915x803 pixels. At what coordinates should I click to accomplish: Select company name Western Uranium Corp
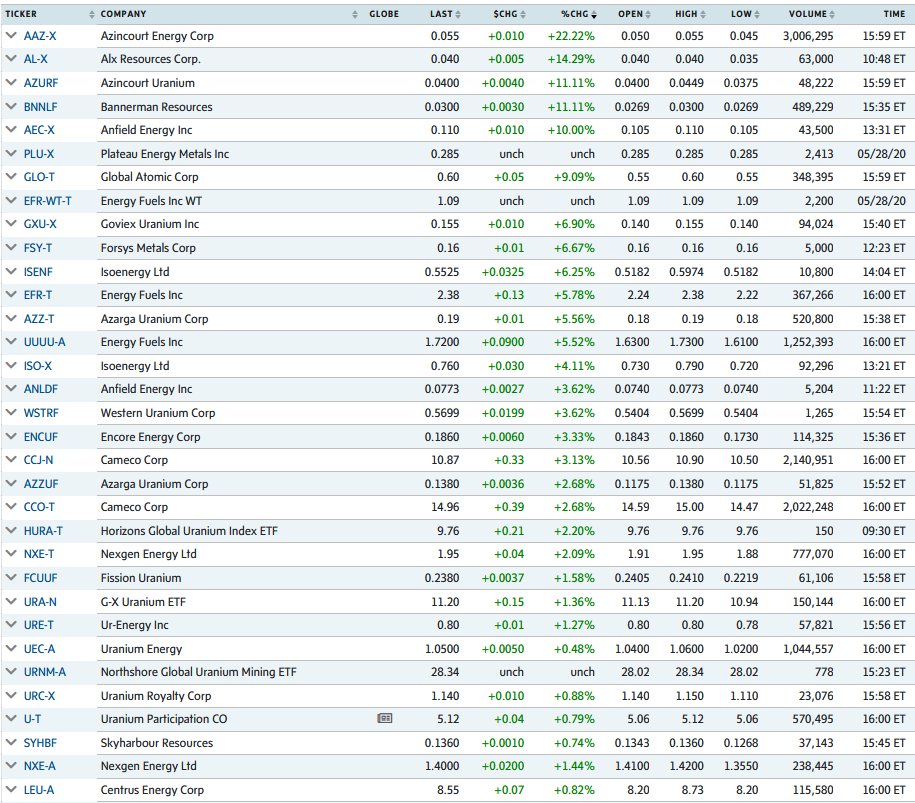[x=158, y=413]
